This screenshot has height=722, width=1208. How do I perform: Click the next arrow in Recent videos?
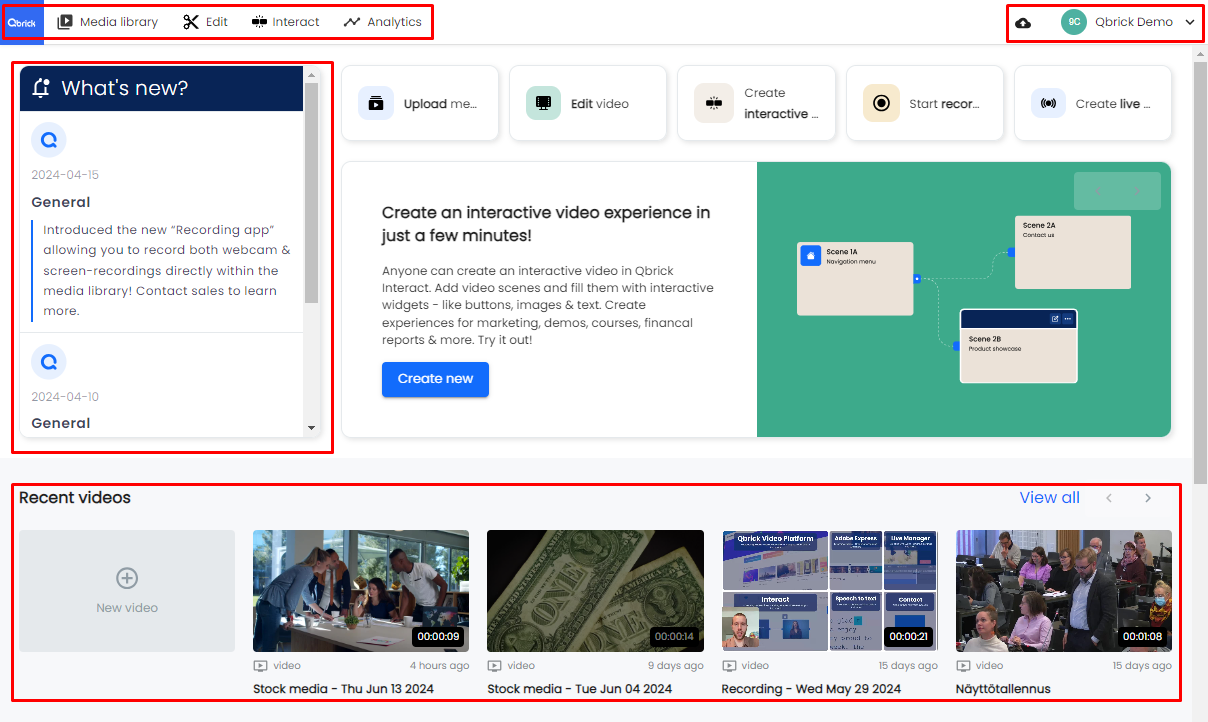point(1148,498)
